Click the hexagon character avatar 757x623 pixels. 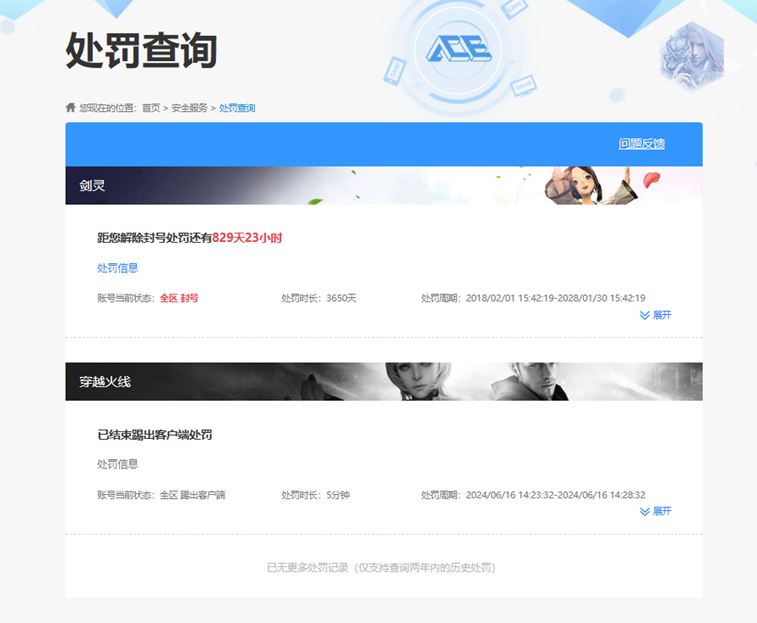(692, 56)
